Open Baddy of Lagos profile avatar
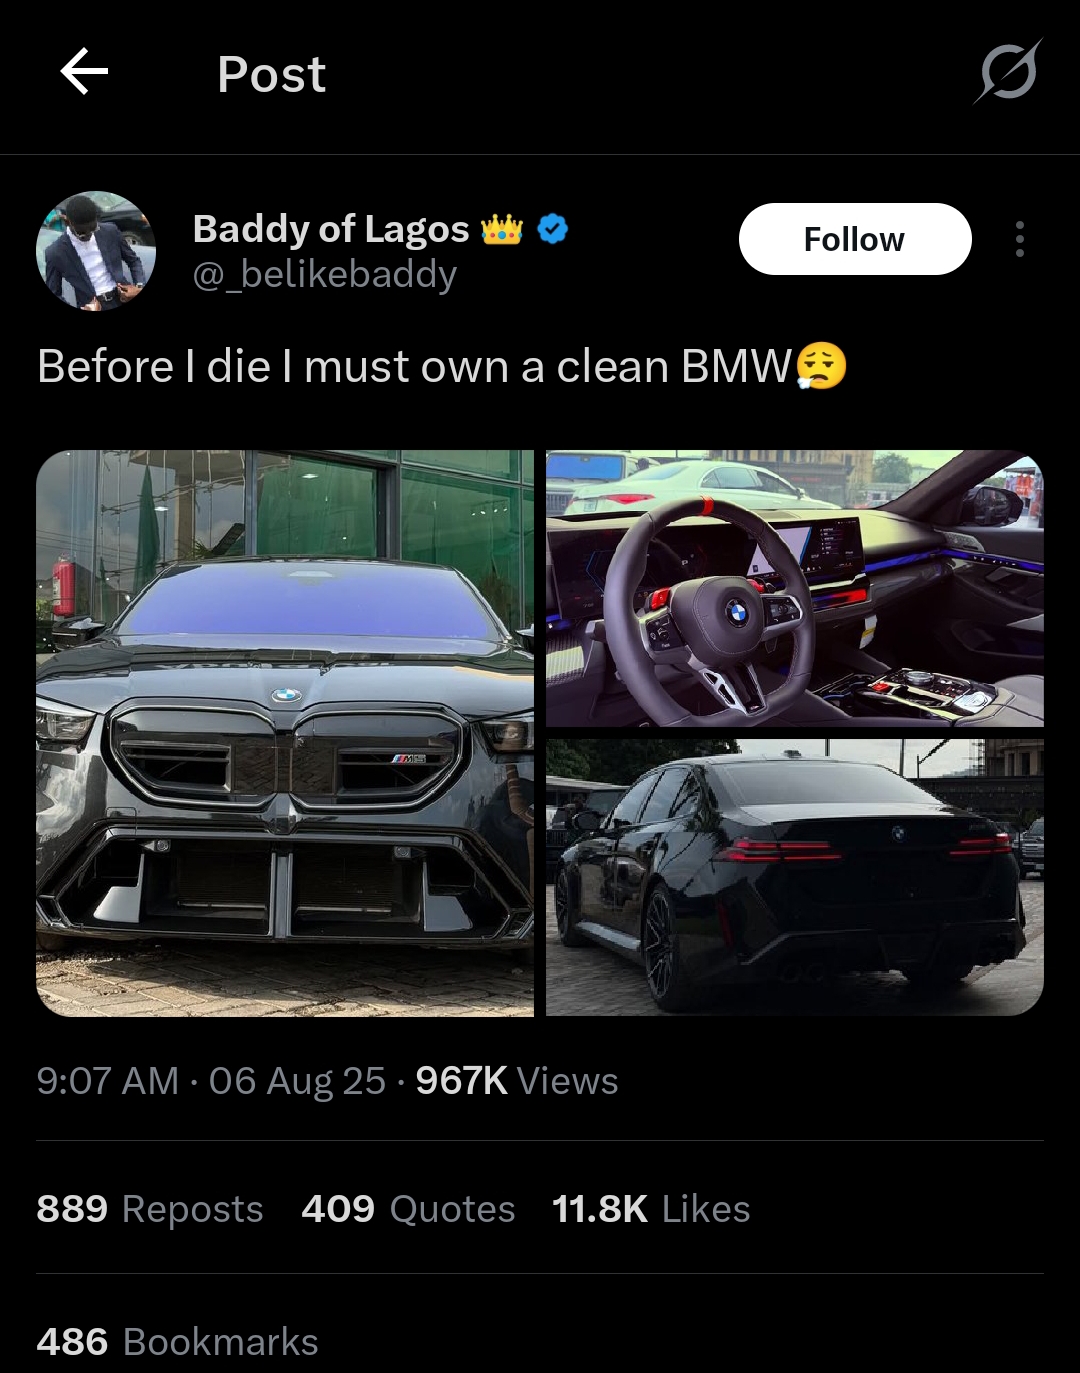The width and height of the screenshot is (1080, 1373). pyautogui.click(x=96, y=250)
